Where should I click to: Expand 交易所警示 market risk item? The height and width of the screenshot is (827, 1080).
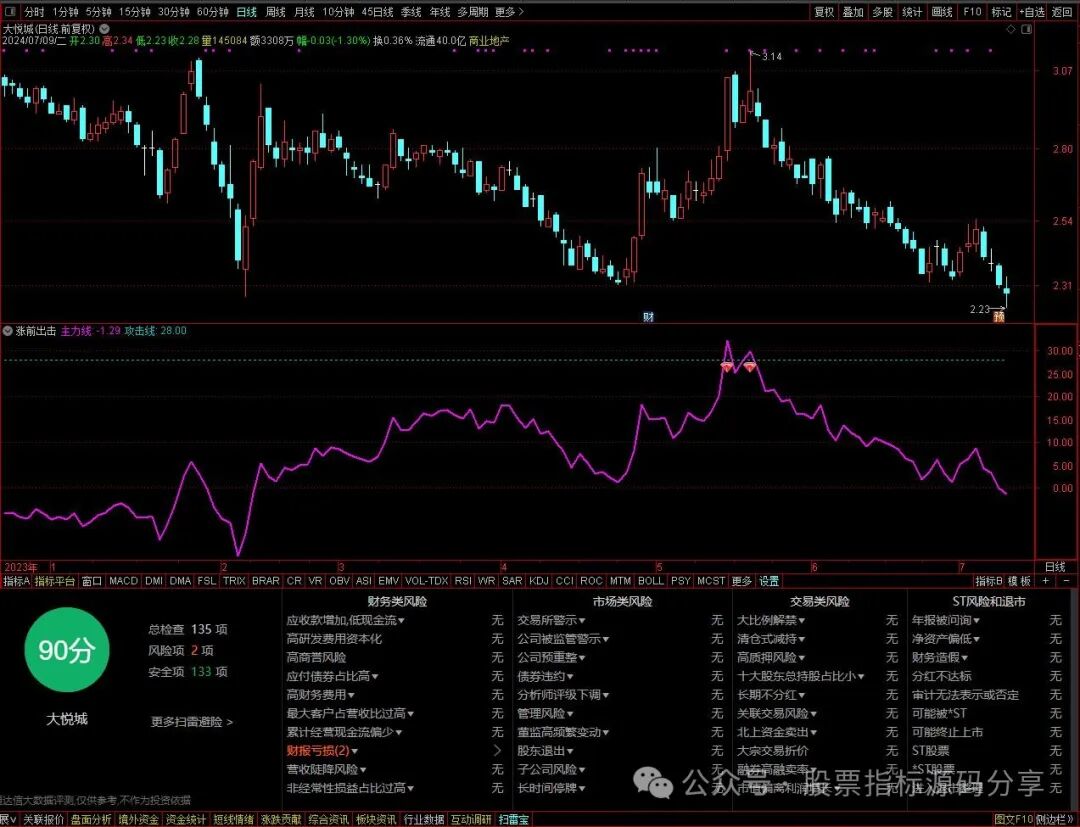tap(552, 620)
